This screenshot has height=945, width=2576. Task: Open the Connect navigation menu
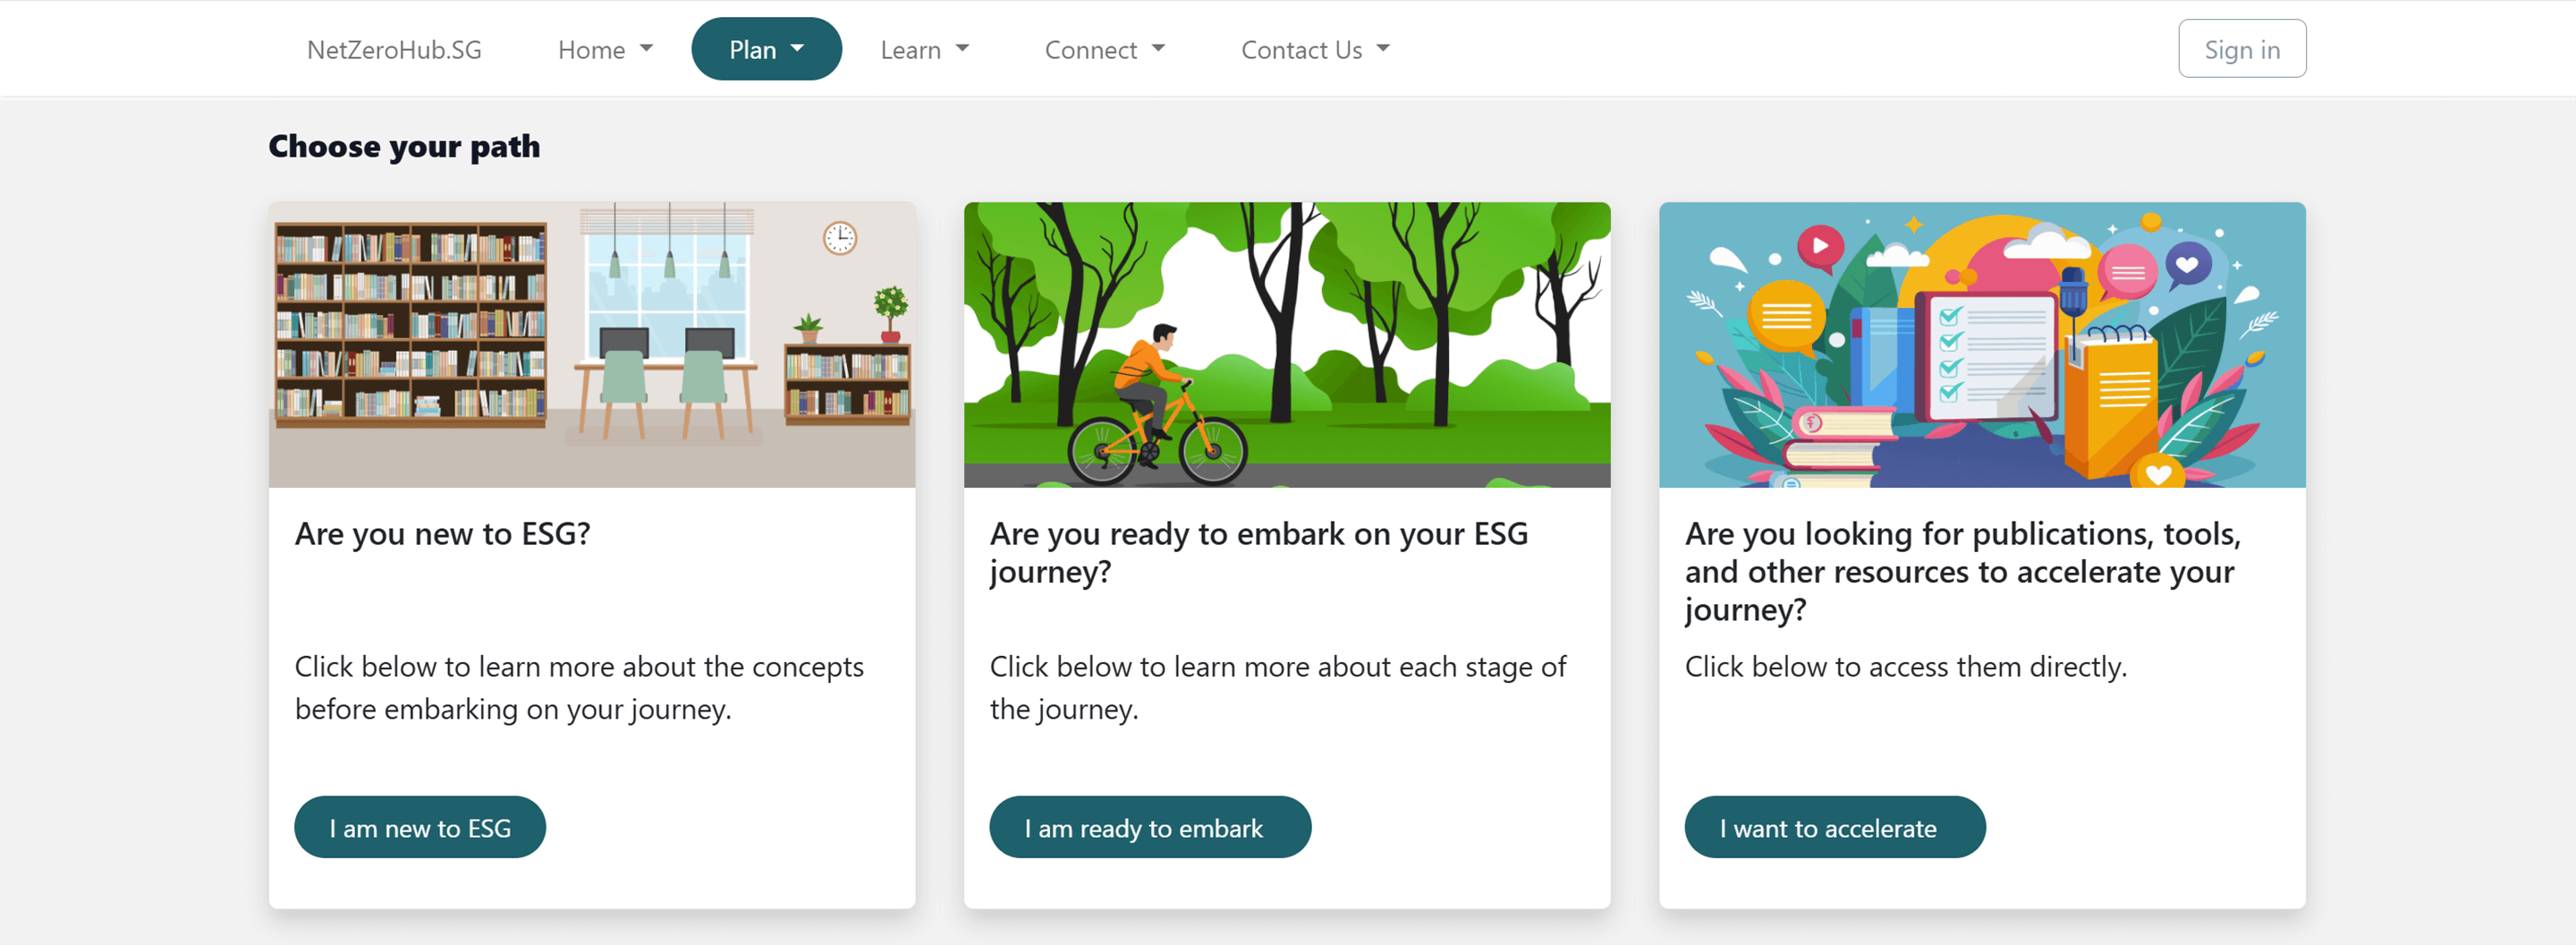coord(1104,49)
